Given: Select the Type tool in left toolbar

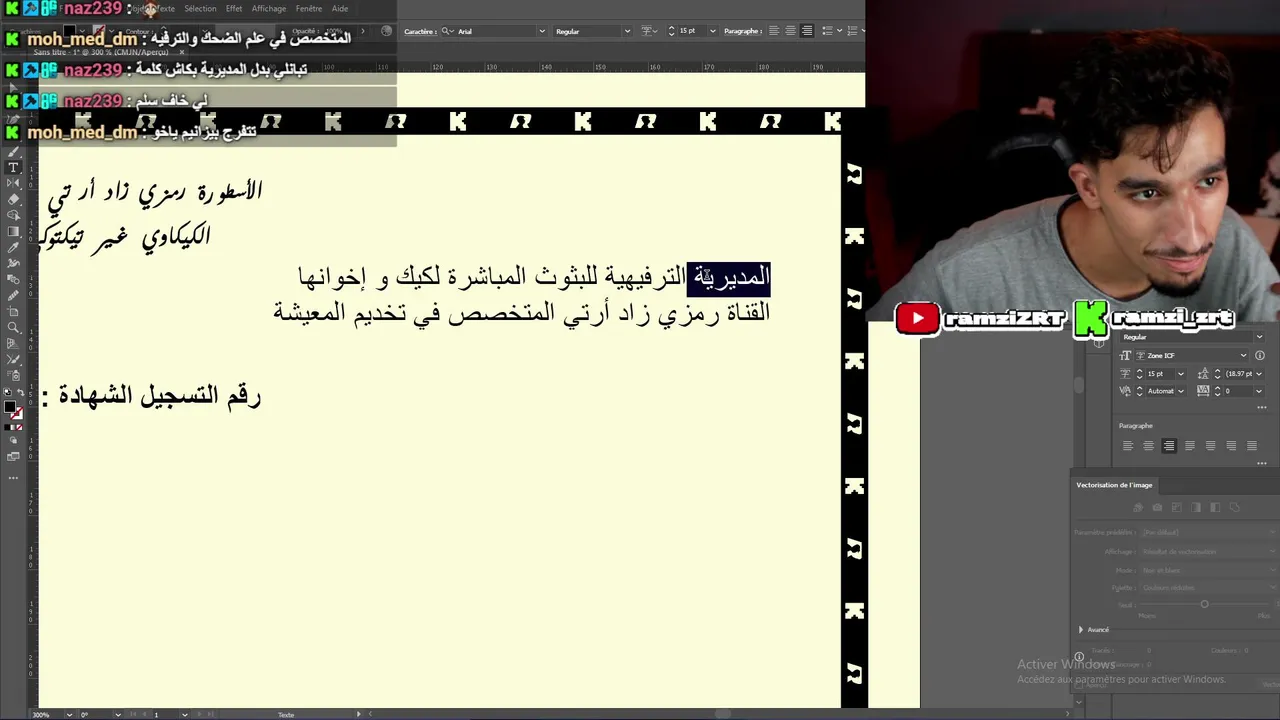Looking at the screenshot, I should pos(14,167).
